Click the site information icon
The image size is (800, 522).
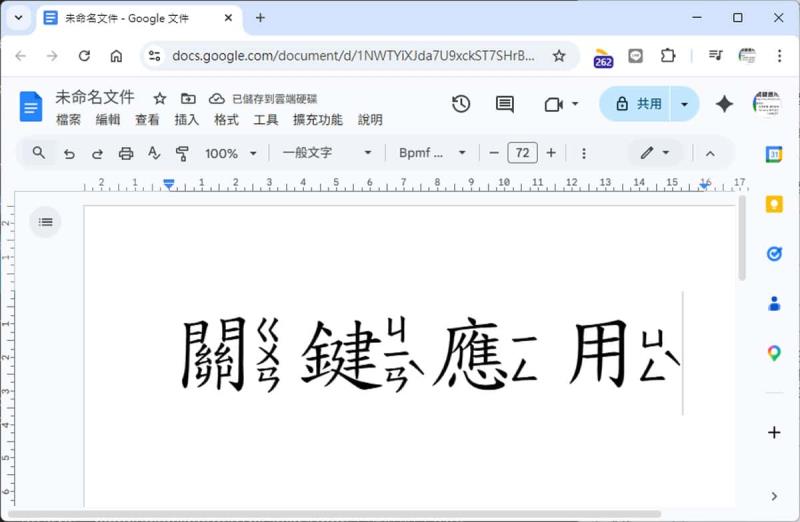pos(154,56)
